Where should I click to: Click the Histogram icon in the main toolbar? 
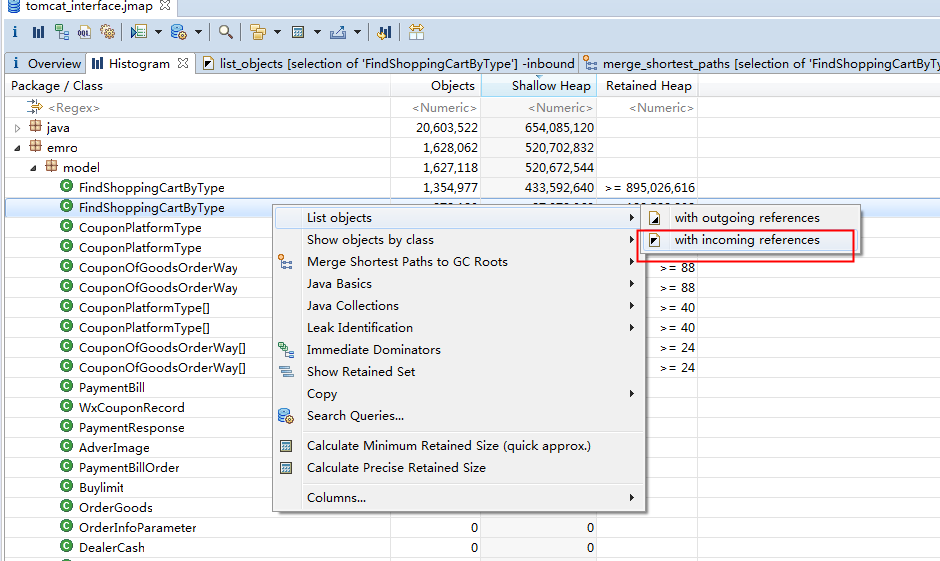click(x=38, y=32)
